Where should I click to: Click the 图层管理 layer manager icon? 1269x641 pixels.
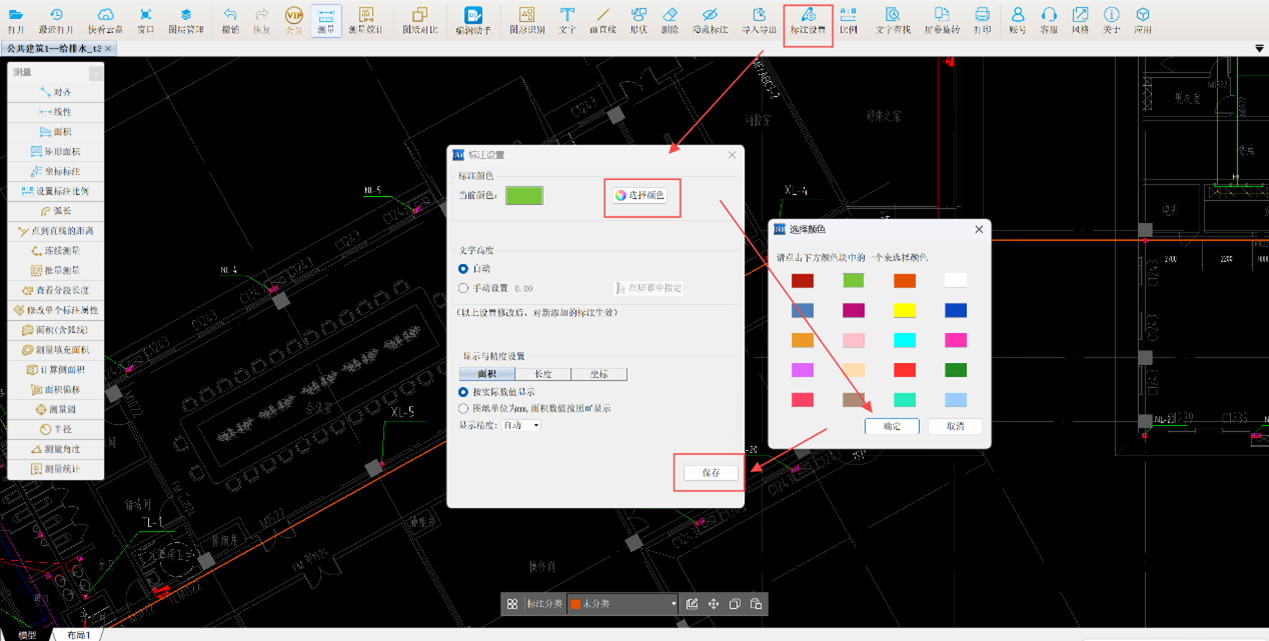point(186,18)
